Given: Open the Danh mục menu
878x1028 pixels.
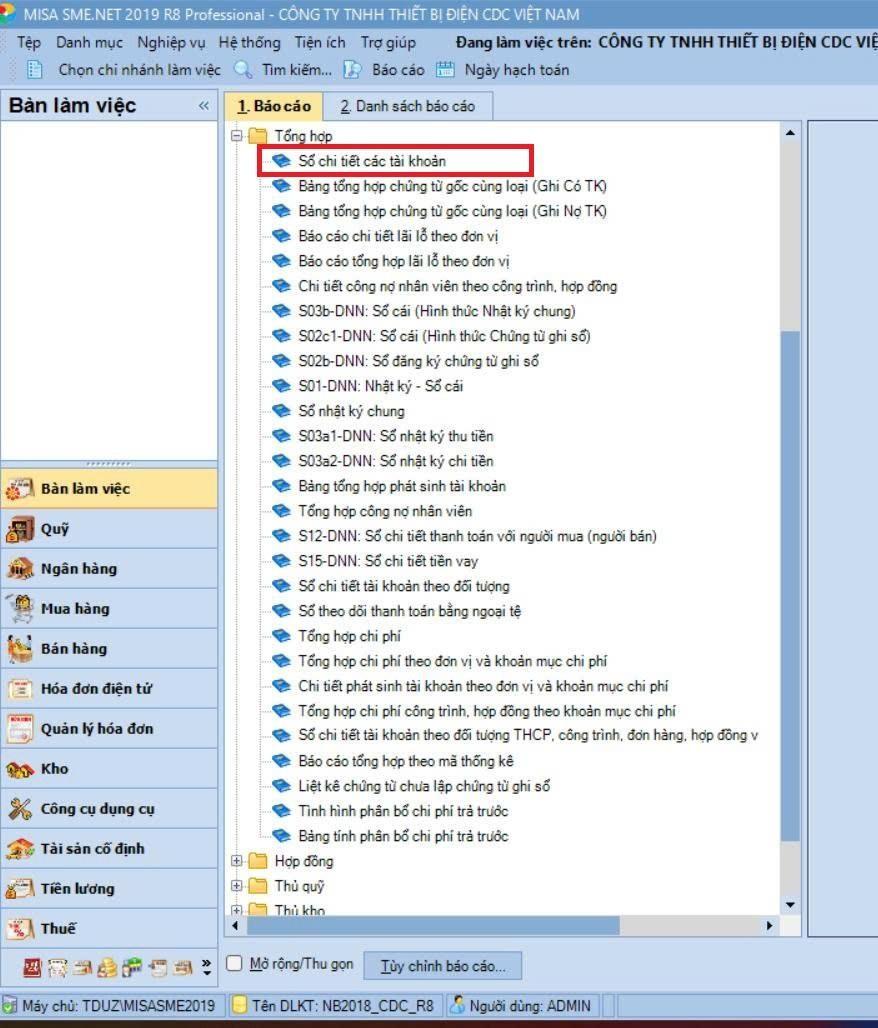Looking at the screenshot, I should (89, 43).
